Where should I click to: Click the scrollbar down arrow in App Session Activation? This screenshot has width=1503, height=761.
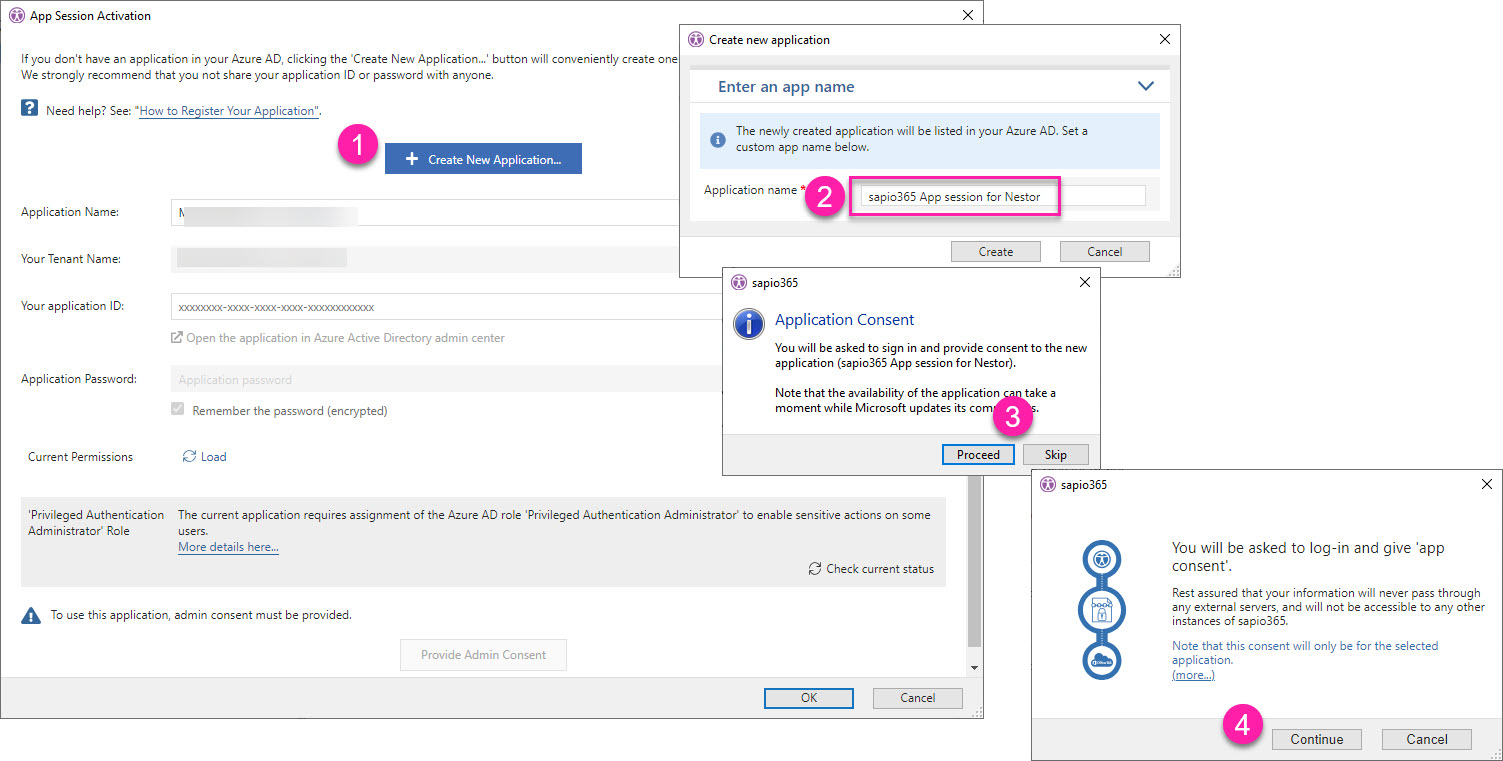(974, 667)
